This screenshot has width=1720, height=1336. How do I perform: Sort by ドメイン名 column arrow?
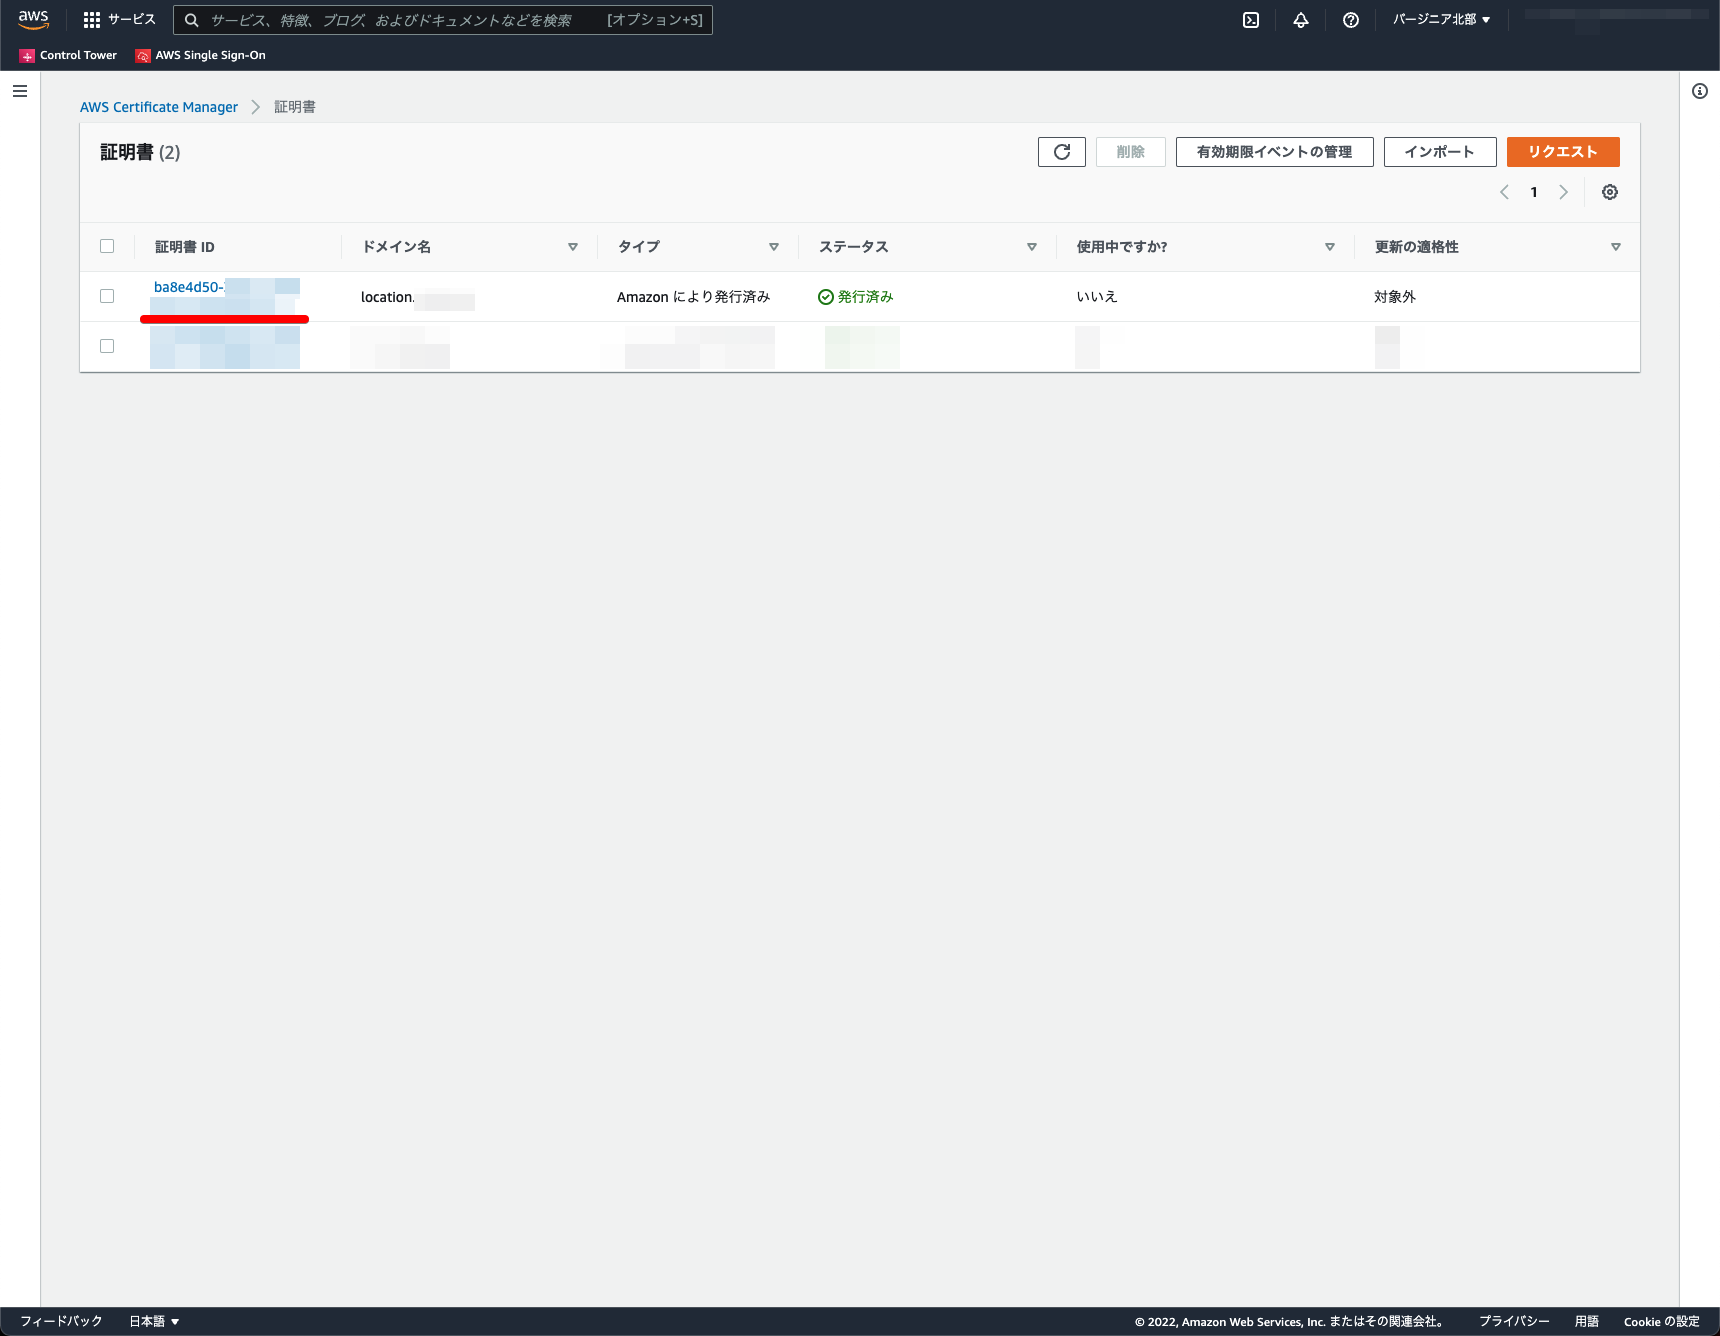pyautogui.click(x=573, y=247)
